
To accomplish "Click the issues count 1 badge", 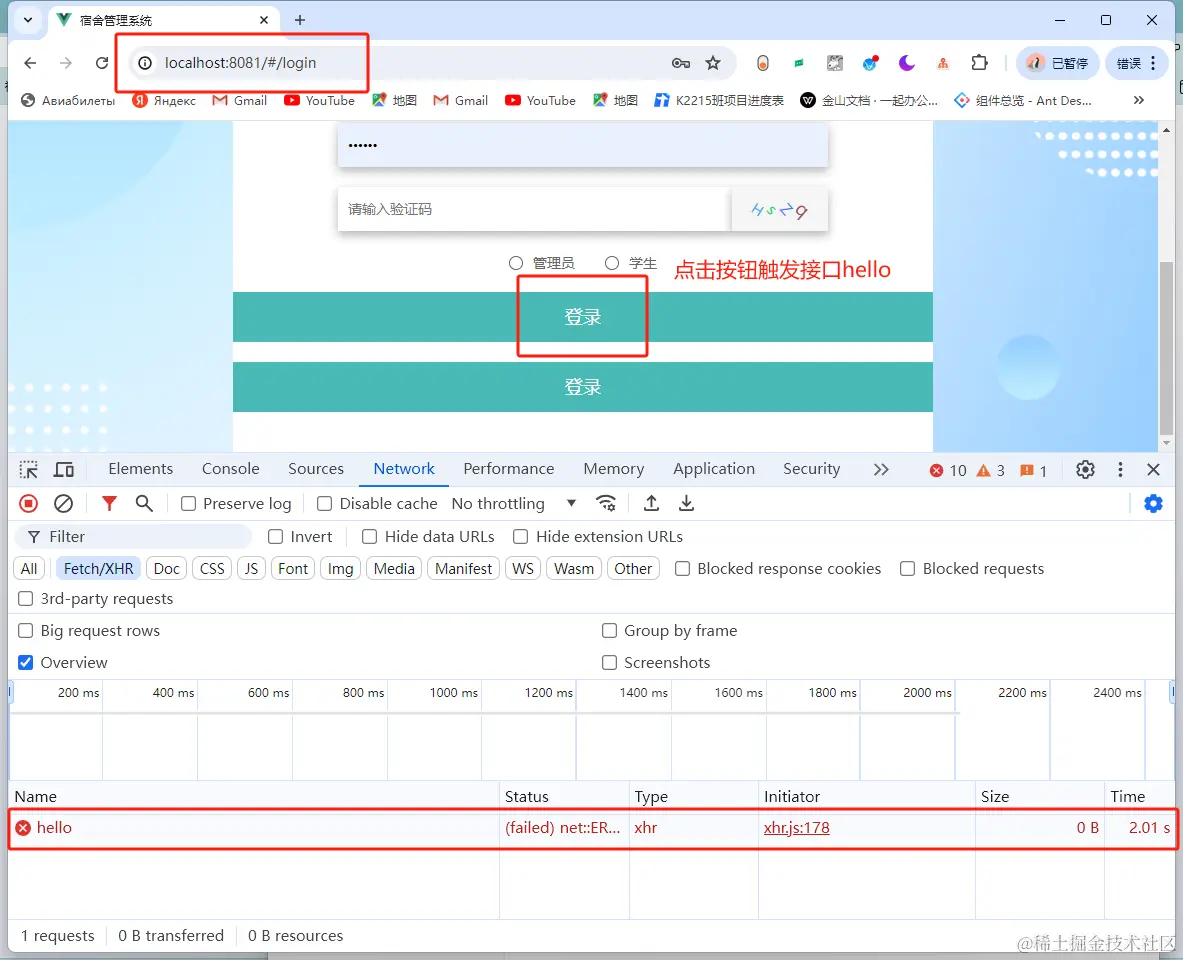I will (x=1034, y=470).
